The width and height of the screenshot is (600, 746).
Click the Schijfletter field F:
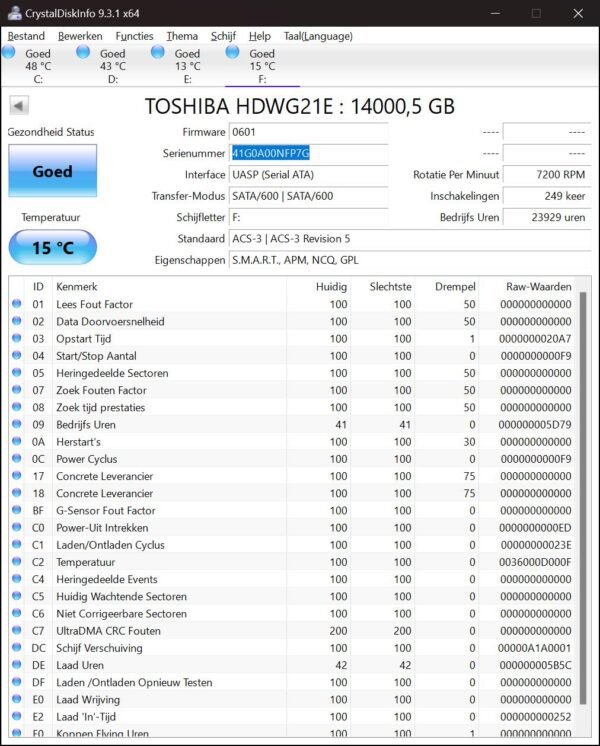pyautogui.click(x=308, y=217)
